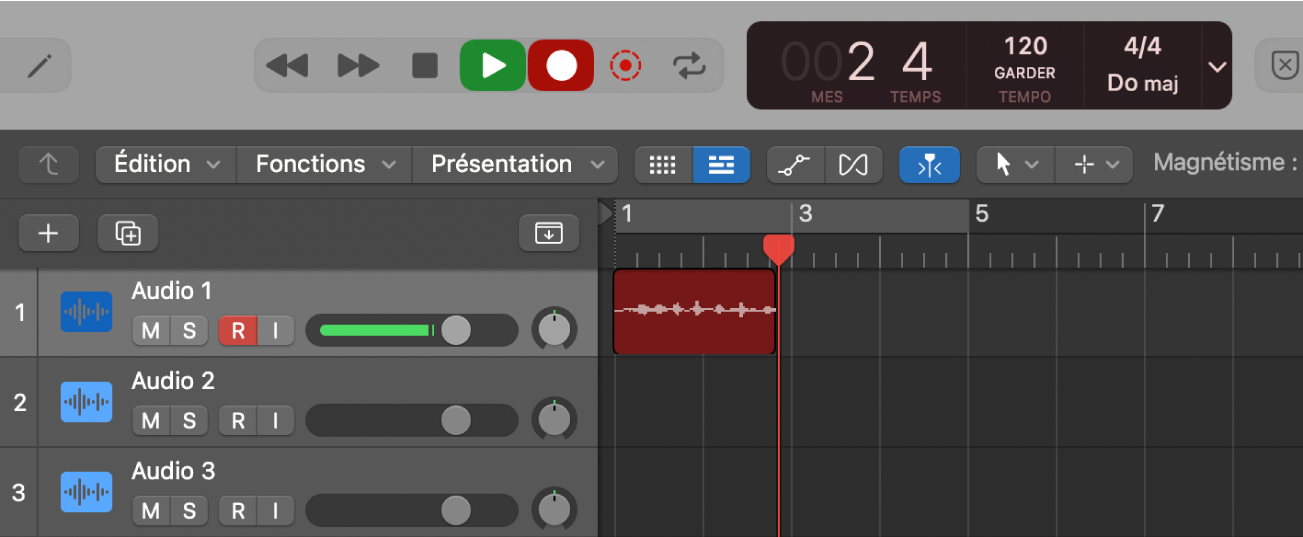Click the Audio 1 volume slider

click(412, 330)
